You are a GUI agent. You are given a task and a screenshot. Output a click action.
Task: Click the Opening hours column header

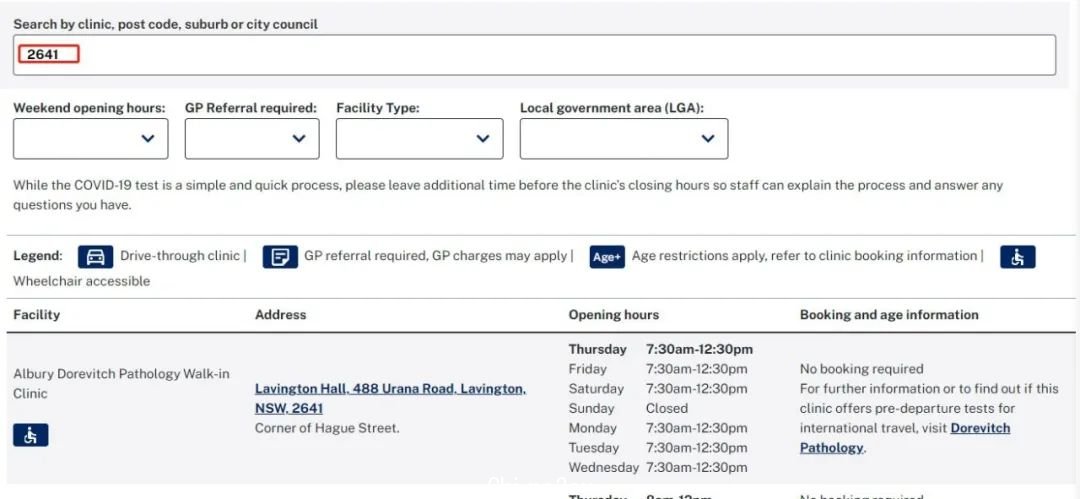[x=614, y=314]
